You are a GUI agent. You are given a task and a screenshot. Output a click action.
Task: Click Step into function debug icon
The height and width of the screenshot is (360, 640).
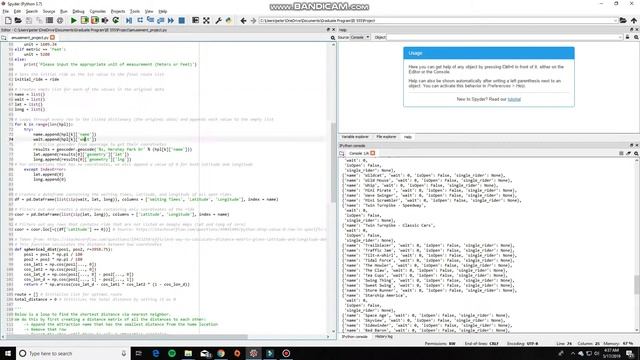click(150, 20)
